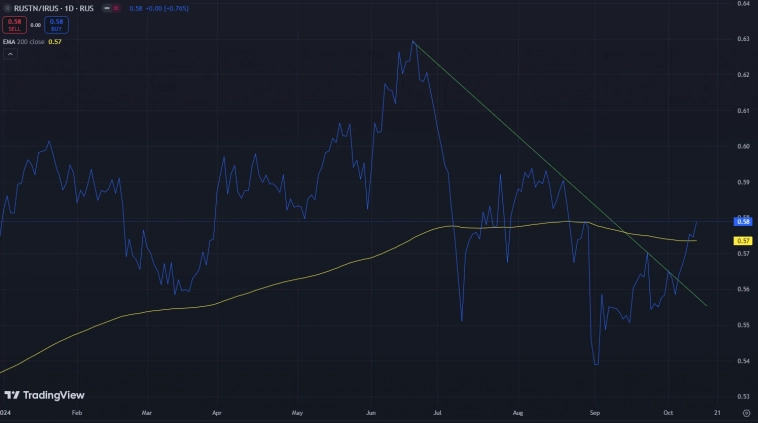
Task: Open chart settings gear icon
Action: point(746,411)
